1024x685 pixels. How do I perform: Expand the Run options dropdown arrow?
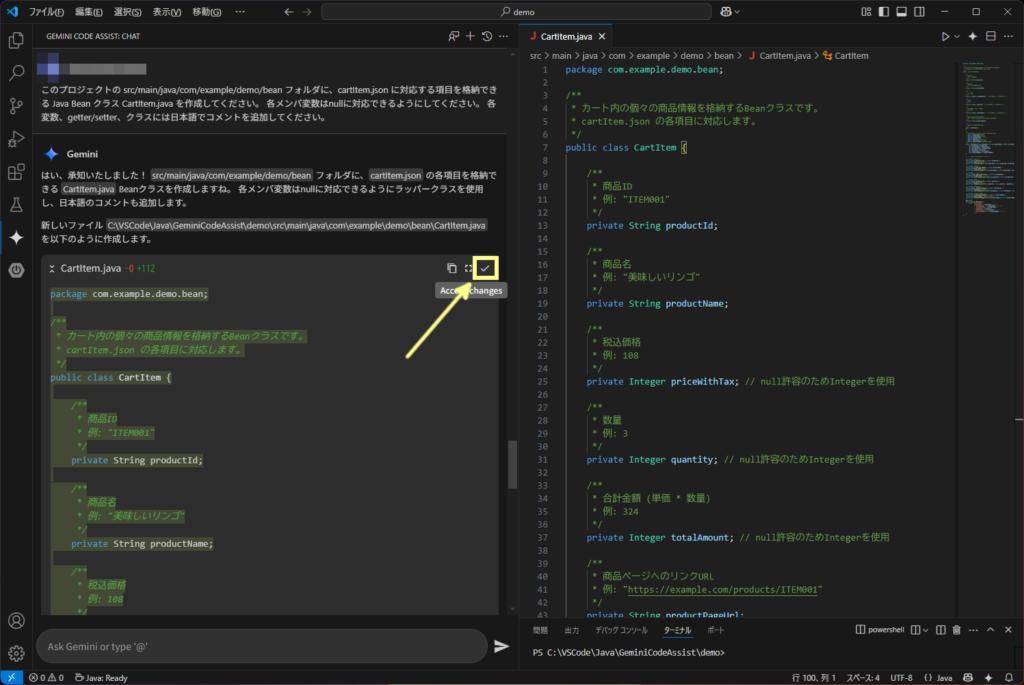[x=957, y=37]
